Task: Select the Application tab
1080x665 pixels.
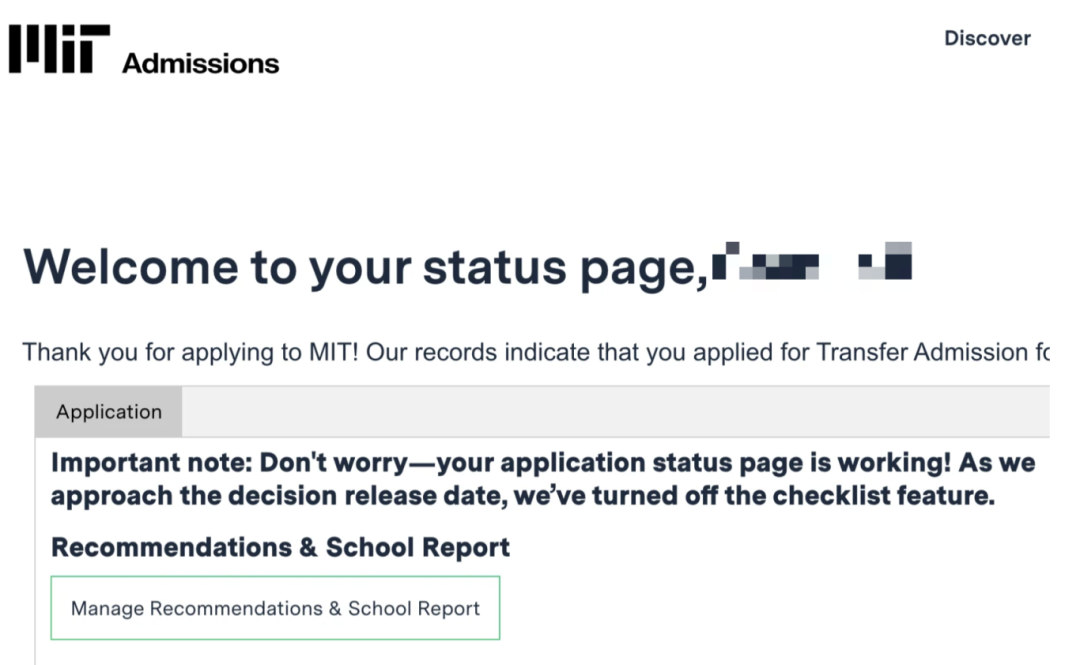Action: 109,411
